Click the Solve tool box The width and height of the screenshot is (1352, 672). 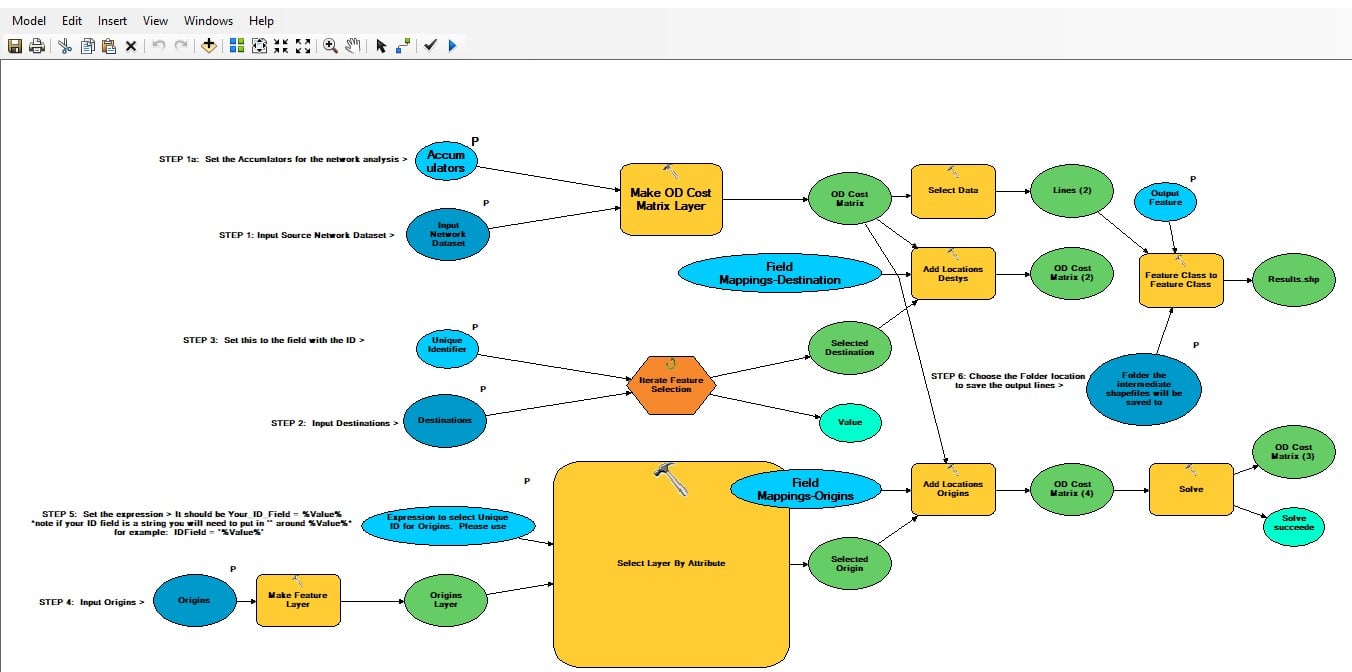(x=1191, y=489)
